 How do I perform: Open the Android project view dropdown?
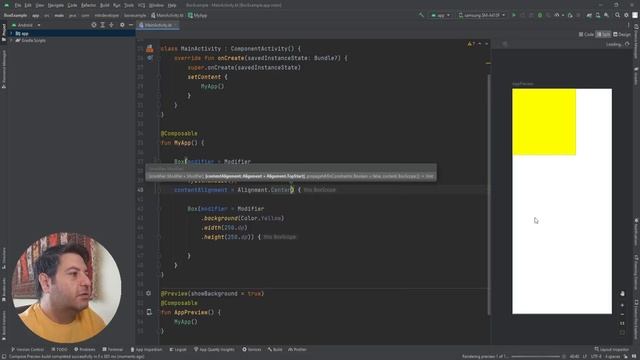point(27,25)
